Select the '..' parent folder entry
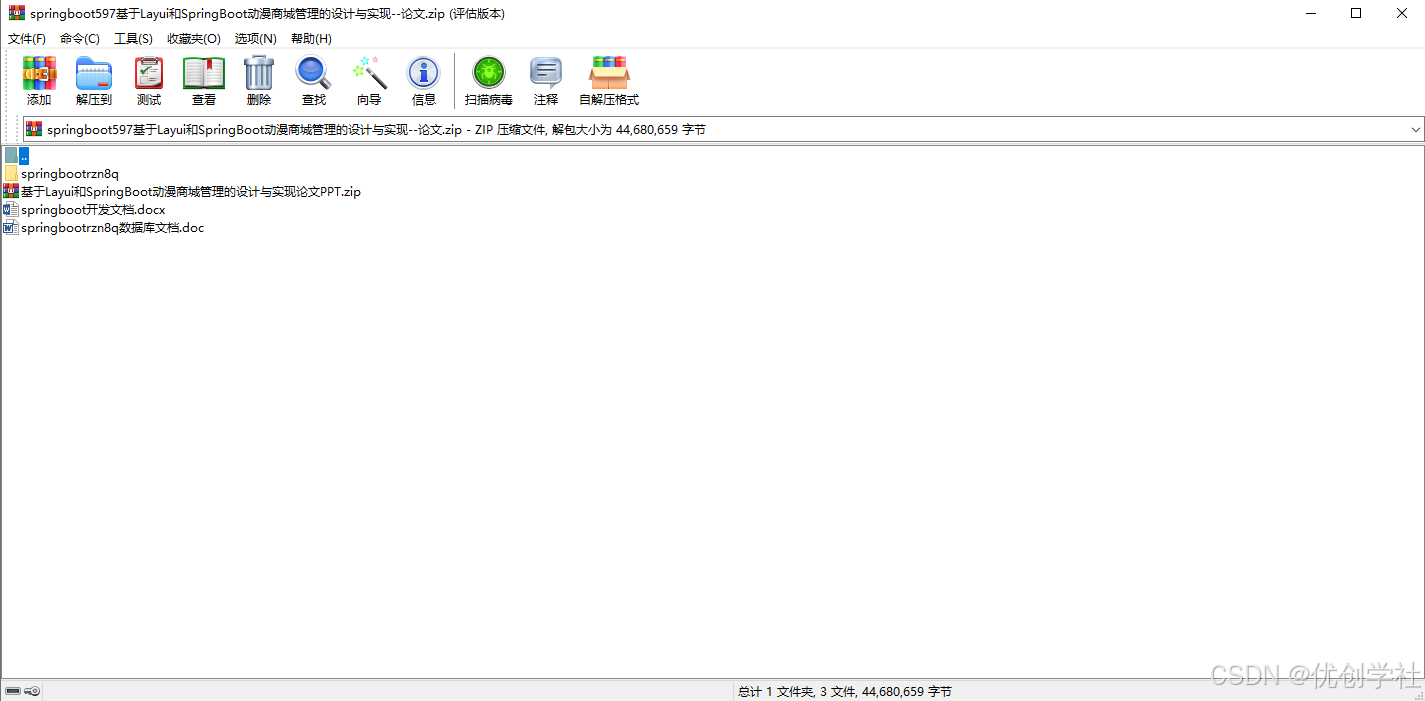The height and width of the screenshot is (701, 1425). click(x=17, y=155)
